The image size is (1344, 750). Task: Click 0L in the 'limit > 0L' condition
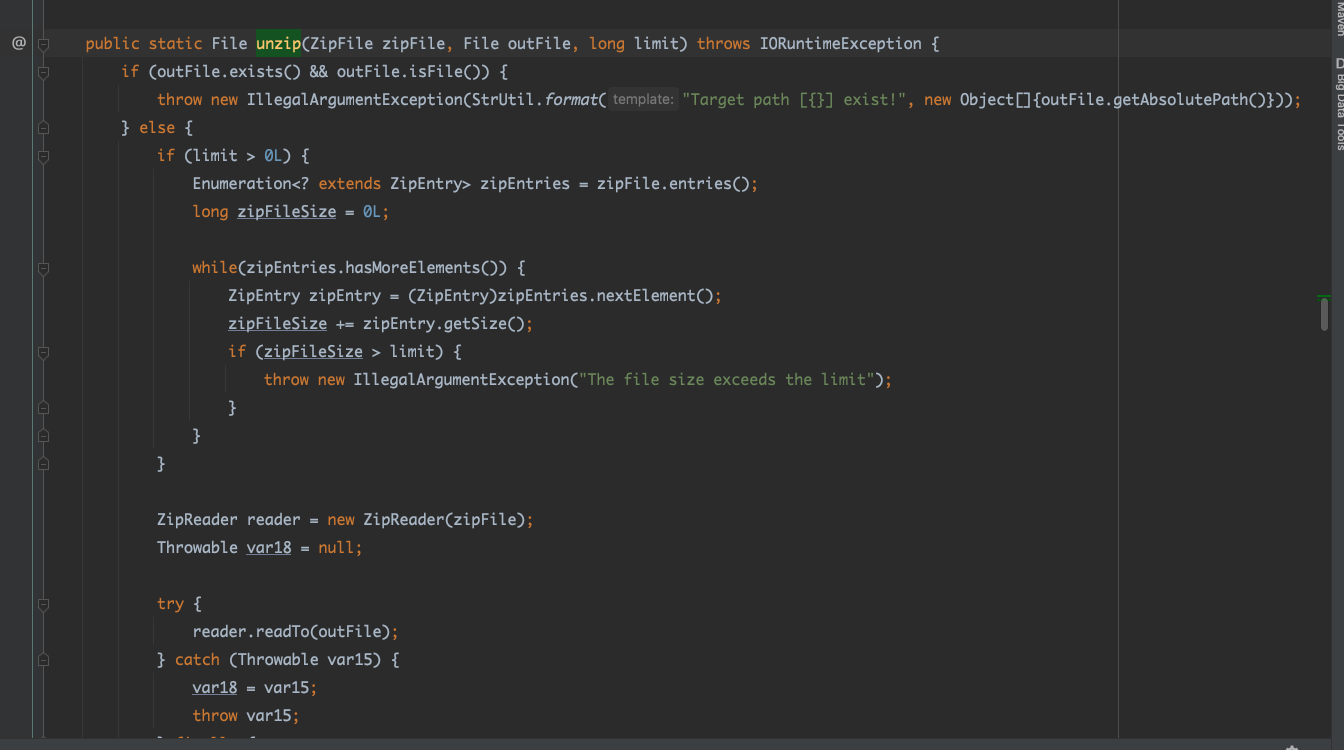point(273,155)
